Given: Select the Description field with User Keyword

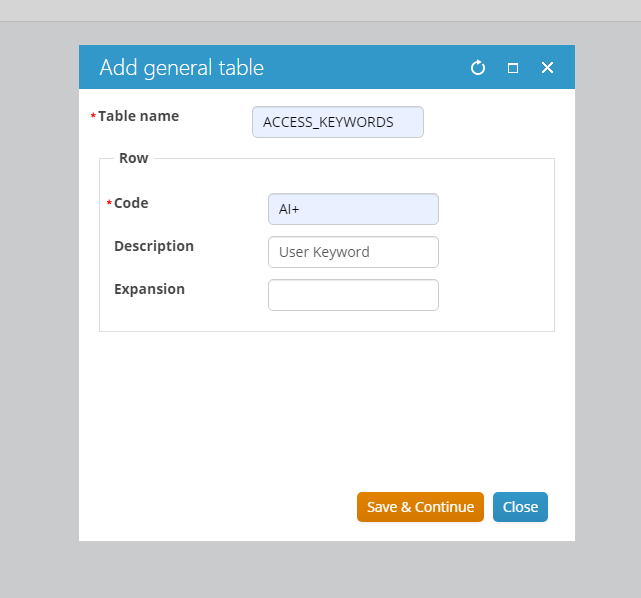Looking at the screenshot, I should (353, 252).
